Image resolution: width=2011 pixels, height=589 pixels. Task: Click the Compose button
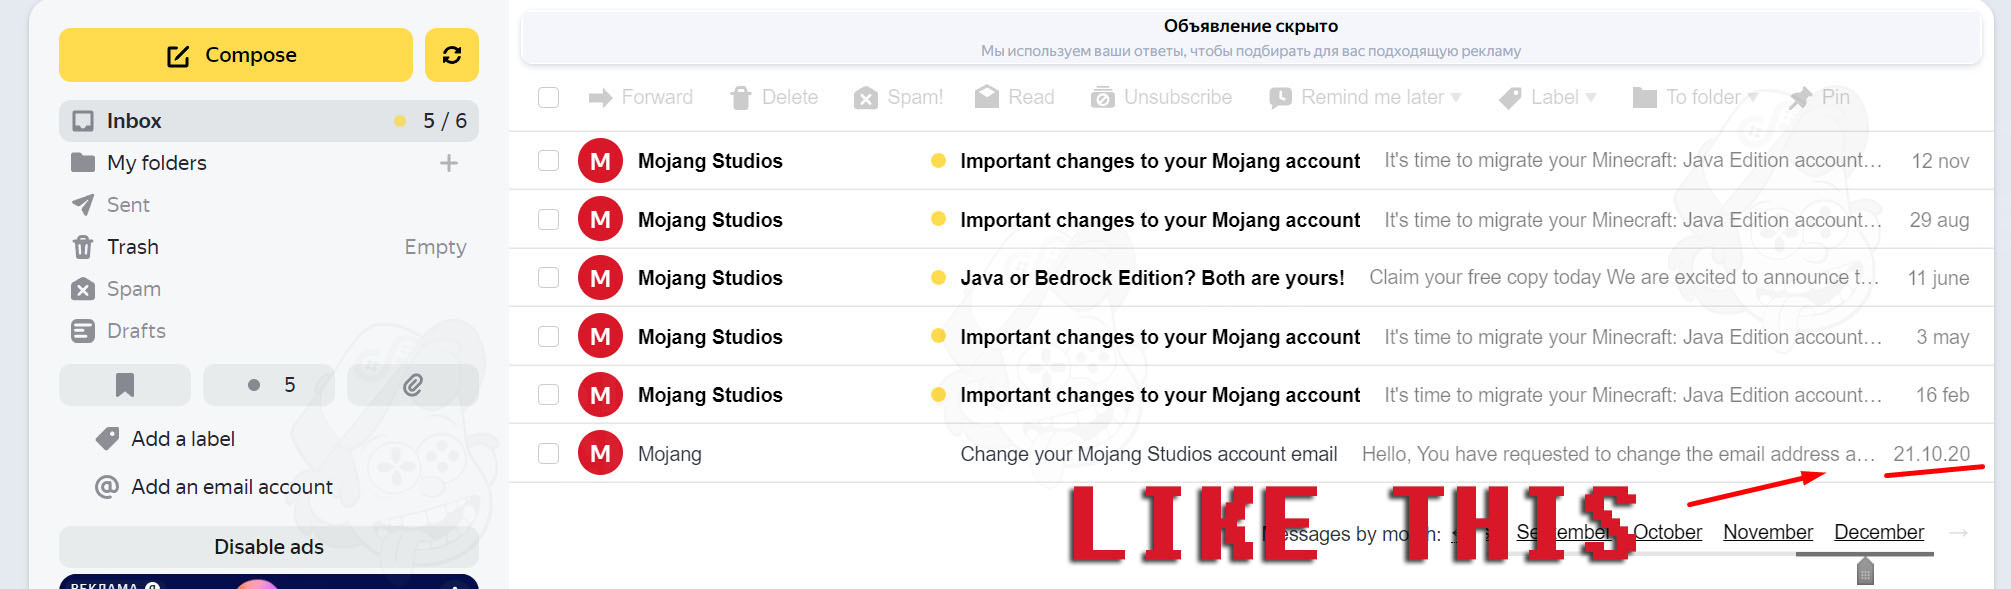pyautogui.click(x=236, y=55)
